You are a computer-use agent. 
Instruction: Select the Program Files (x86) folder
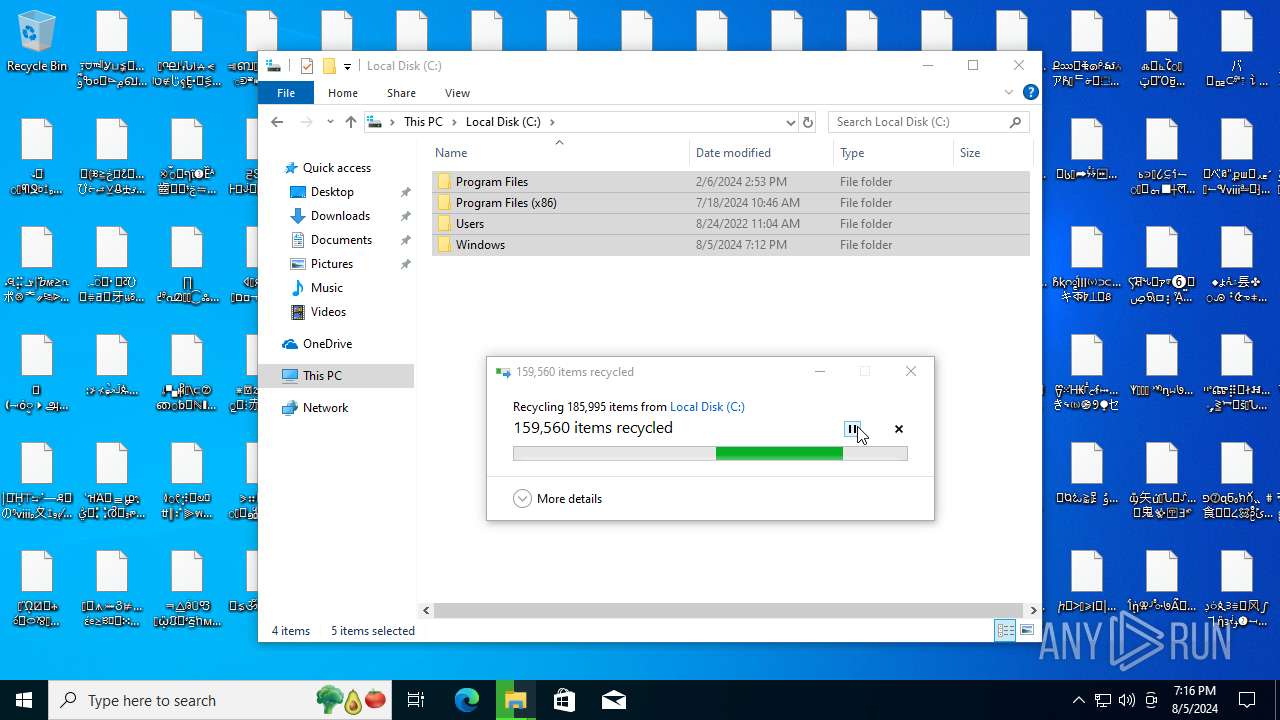point(731,203)
